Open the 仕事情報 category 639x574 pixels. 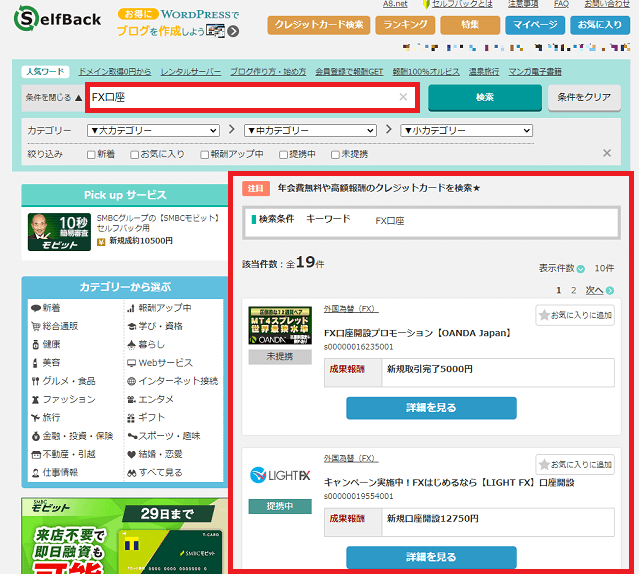[x=55, y=473]
